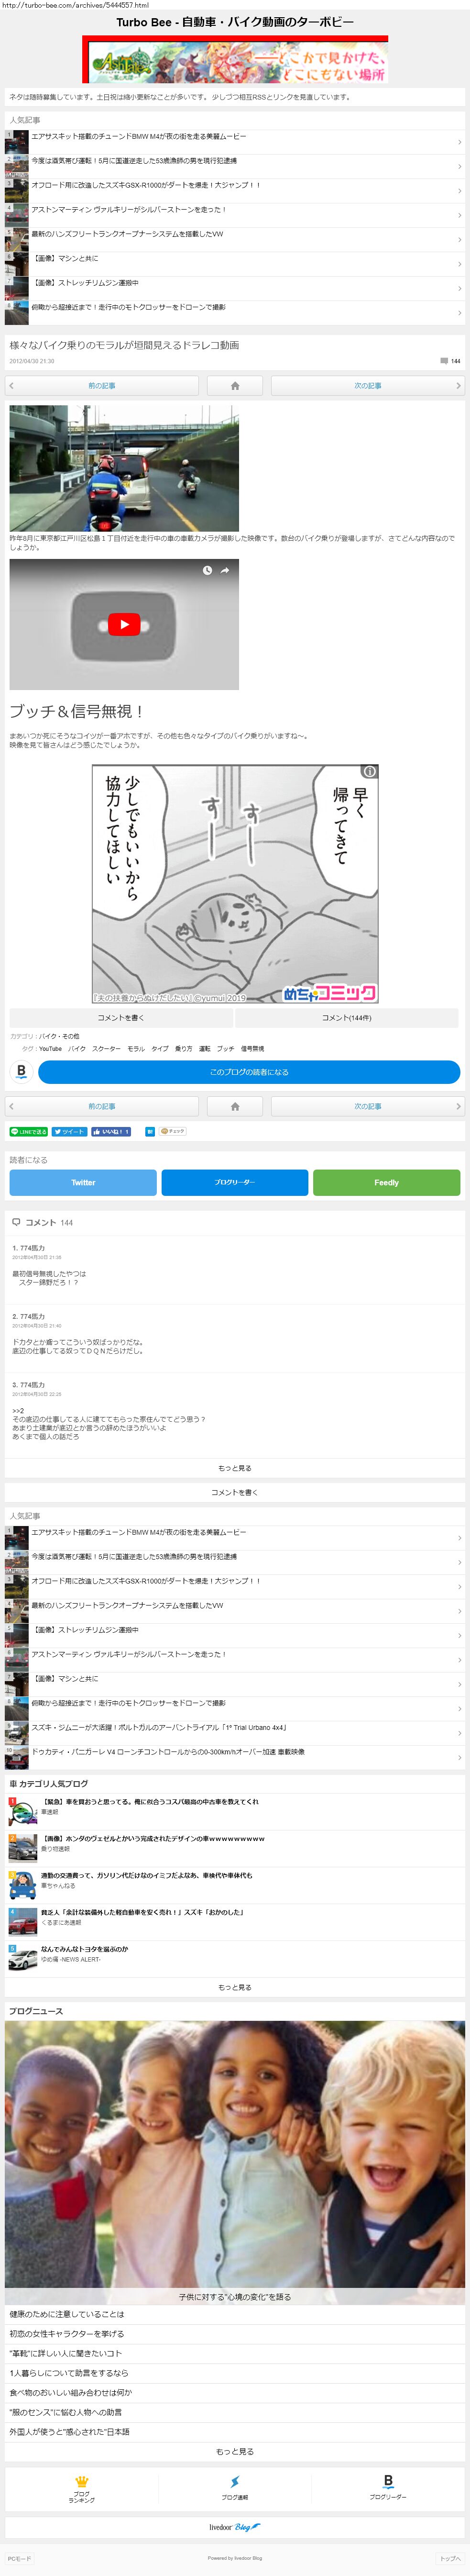
Task: Tweet this article with Twitter button
Action: [69, 1132]
